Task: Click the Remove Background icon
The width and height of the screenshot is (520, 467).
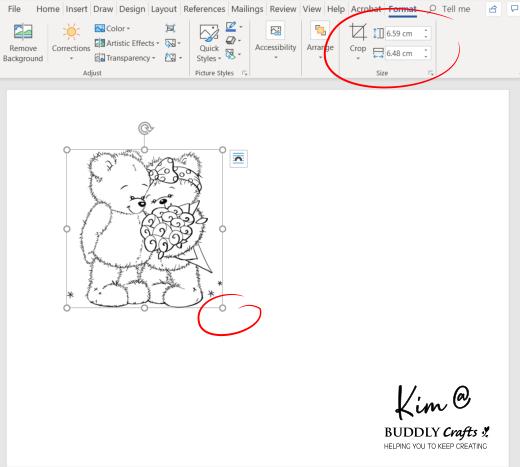Action: (23, 32)
